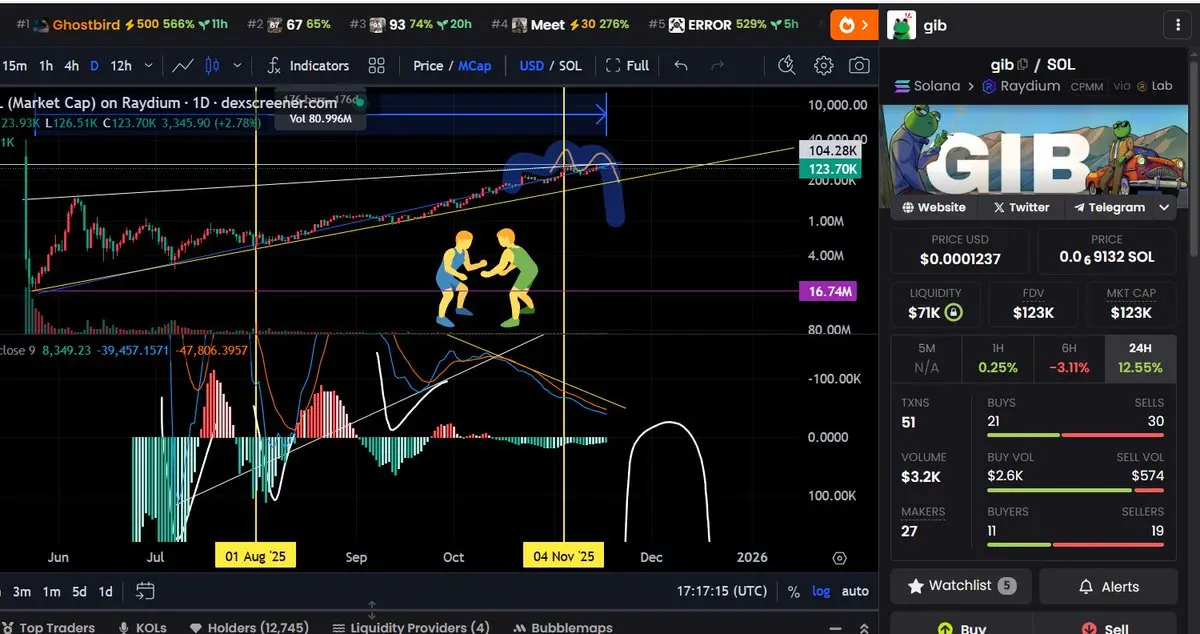
Task: Open the timezone selector 17:17:15 (UTC)
Action: pos(723,591)
